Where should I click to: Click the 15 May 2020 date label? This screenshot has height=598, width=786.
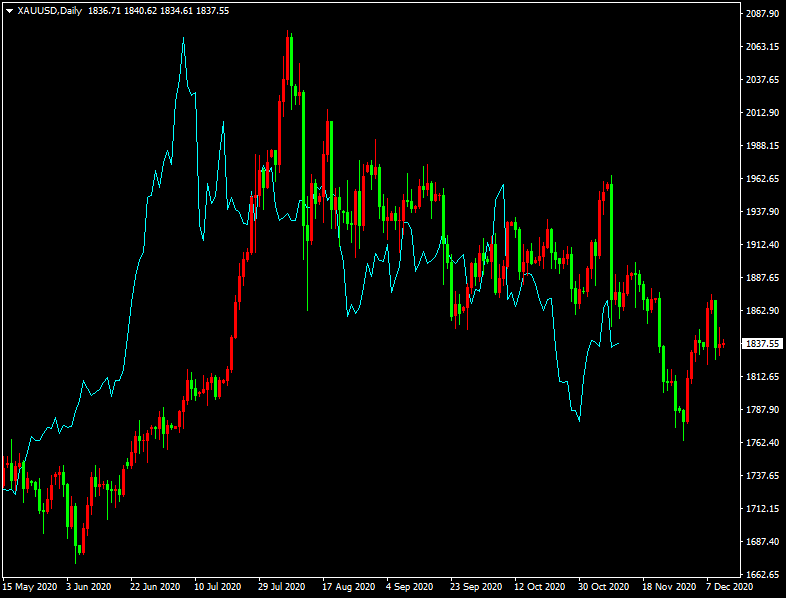click(30, 587)
